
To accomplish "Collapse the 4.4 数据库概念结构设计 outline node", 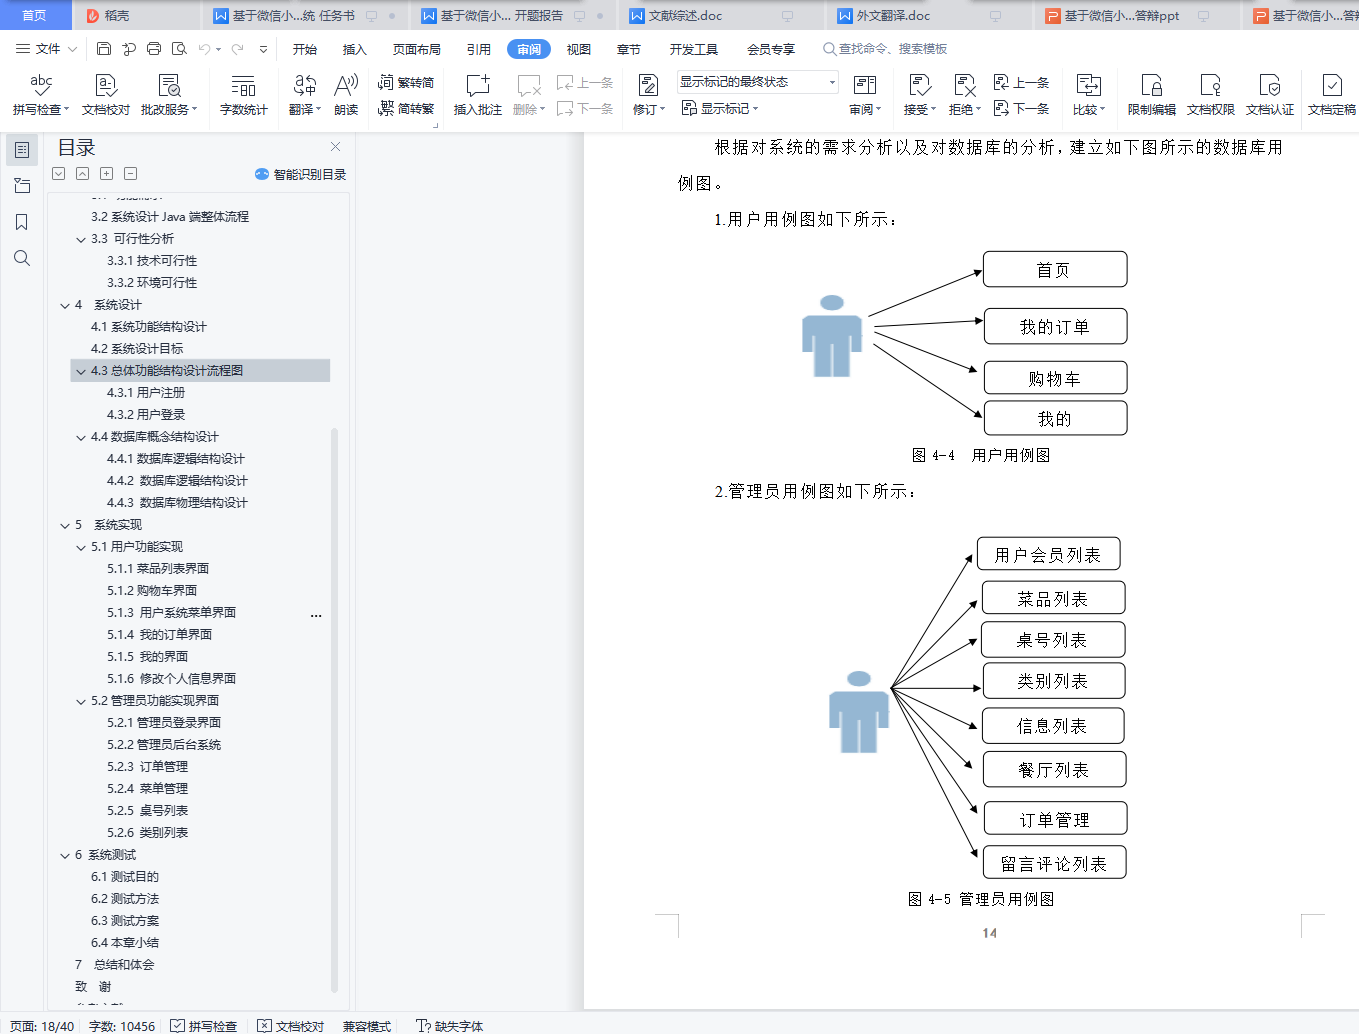I will (x=81, y=437).
